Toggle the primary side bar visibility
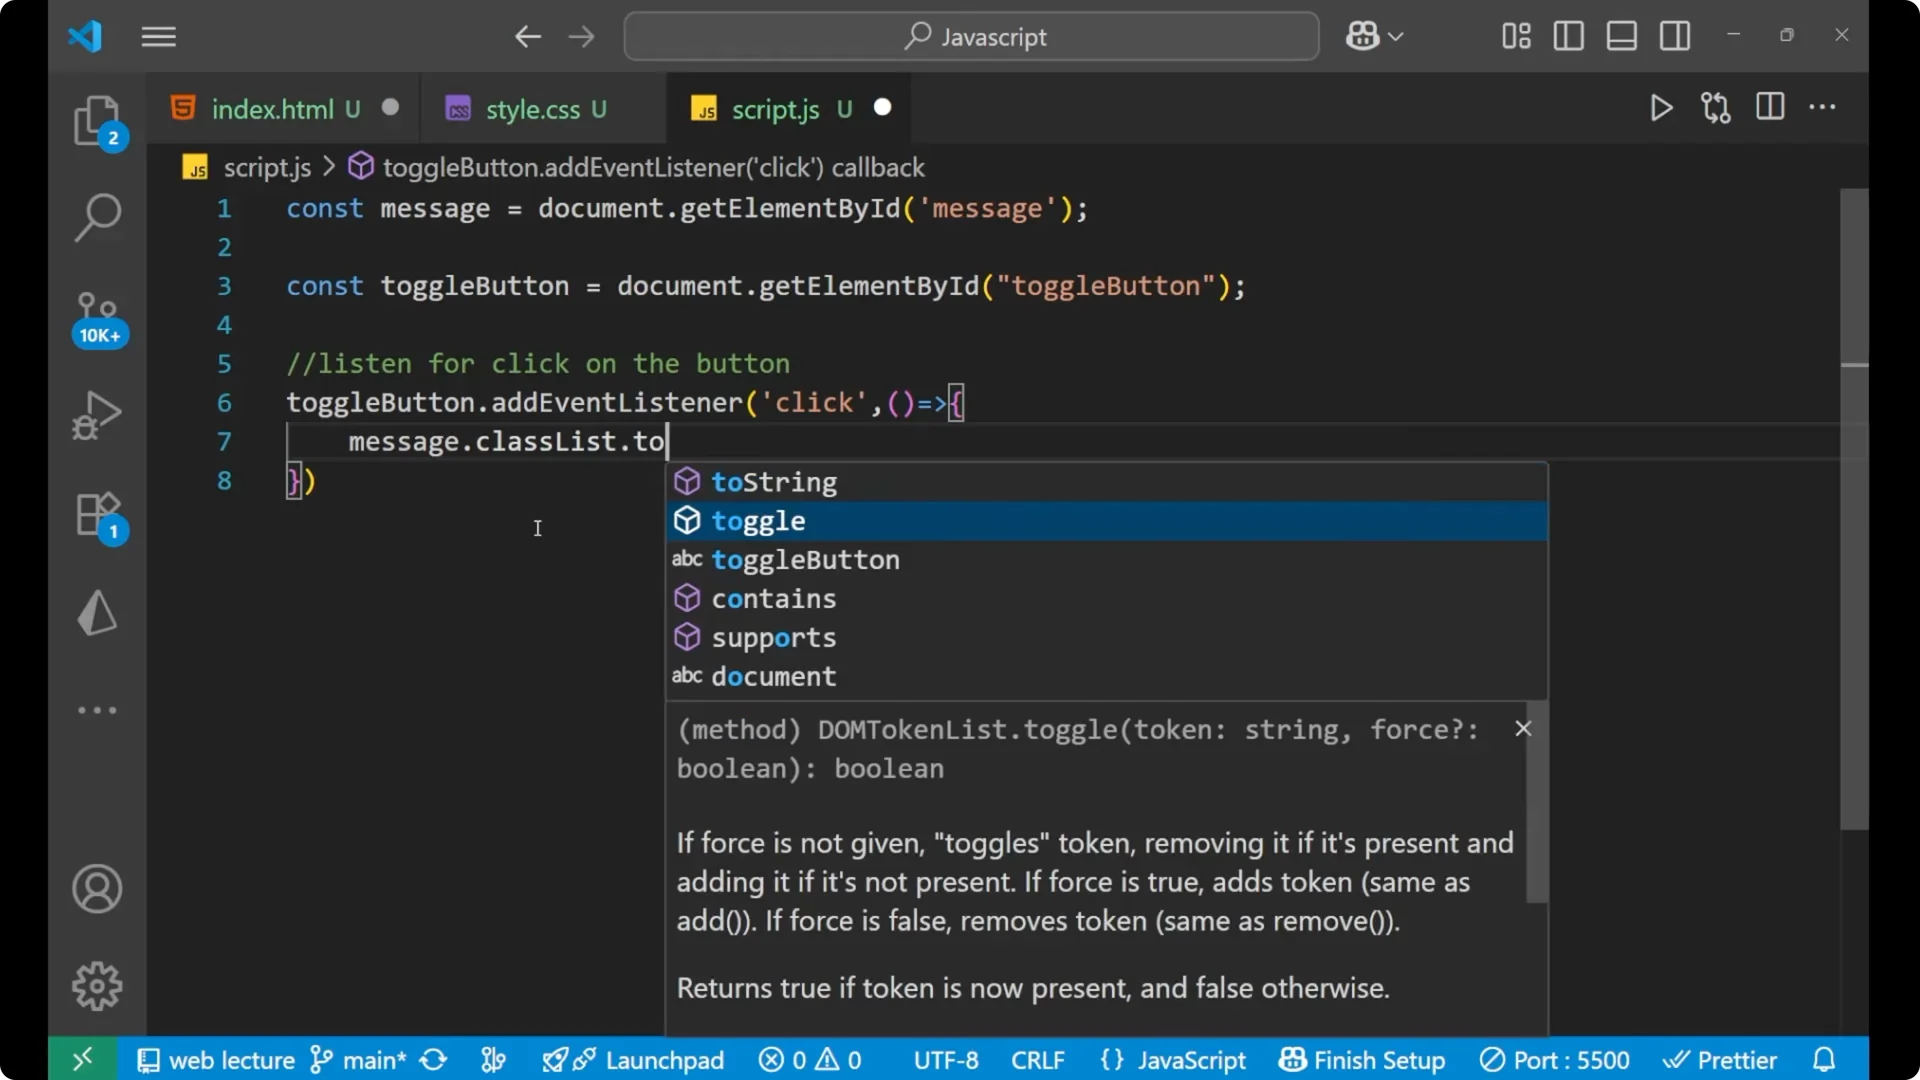The width and height of the screenshot is (1920, 1080). click(1568, 36)
